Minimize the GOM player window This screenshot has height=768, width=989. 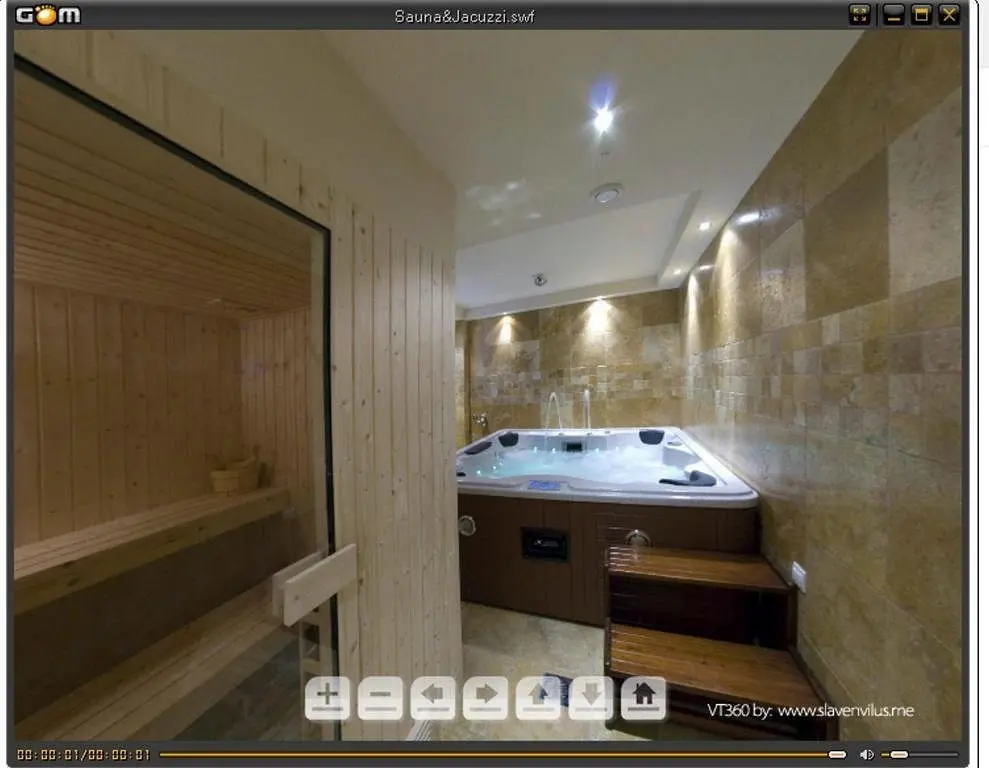click(893, 15)
